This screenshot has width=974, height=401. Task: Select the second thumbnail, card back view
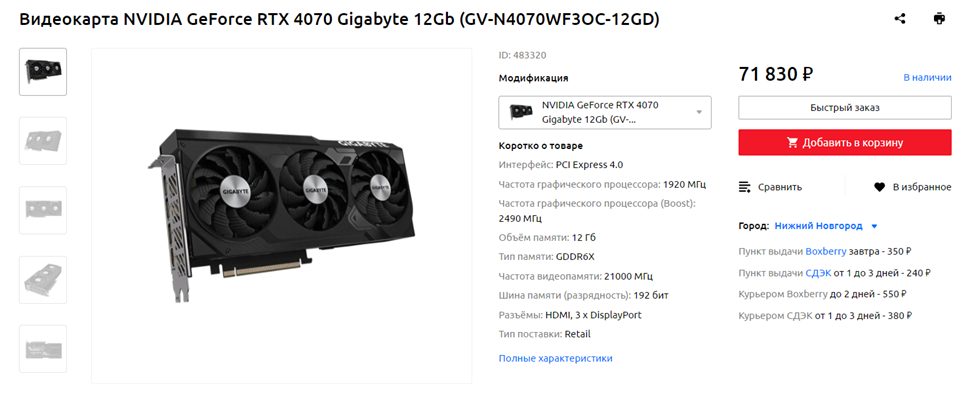coord(43,141)
